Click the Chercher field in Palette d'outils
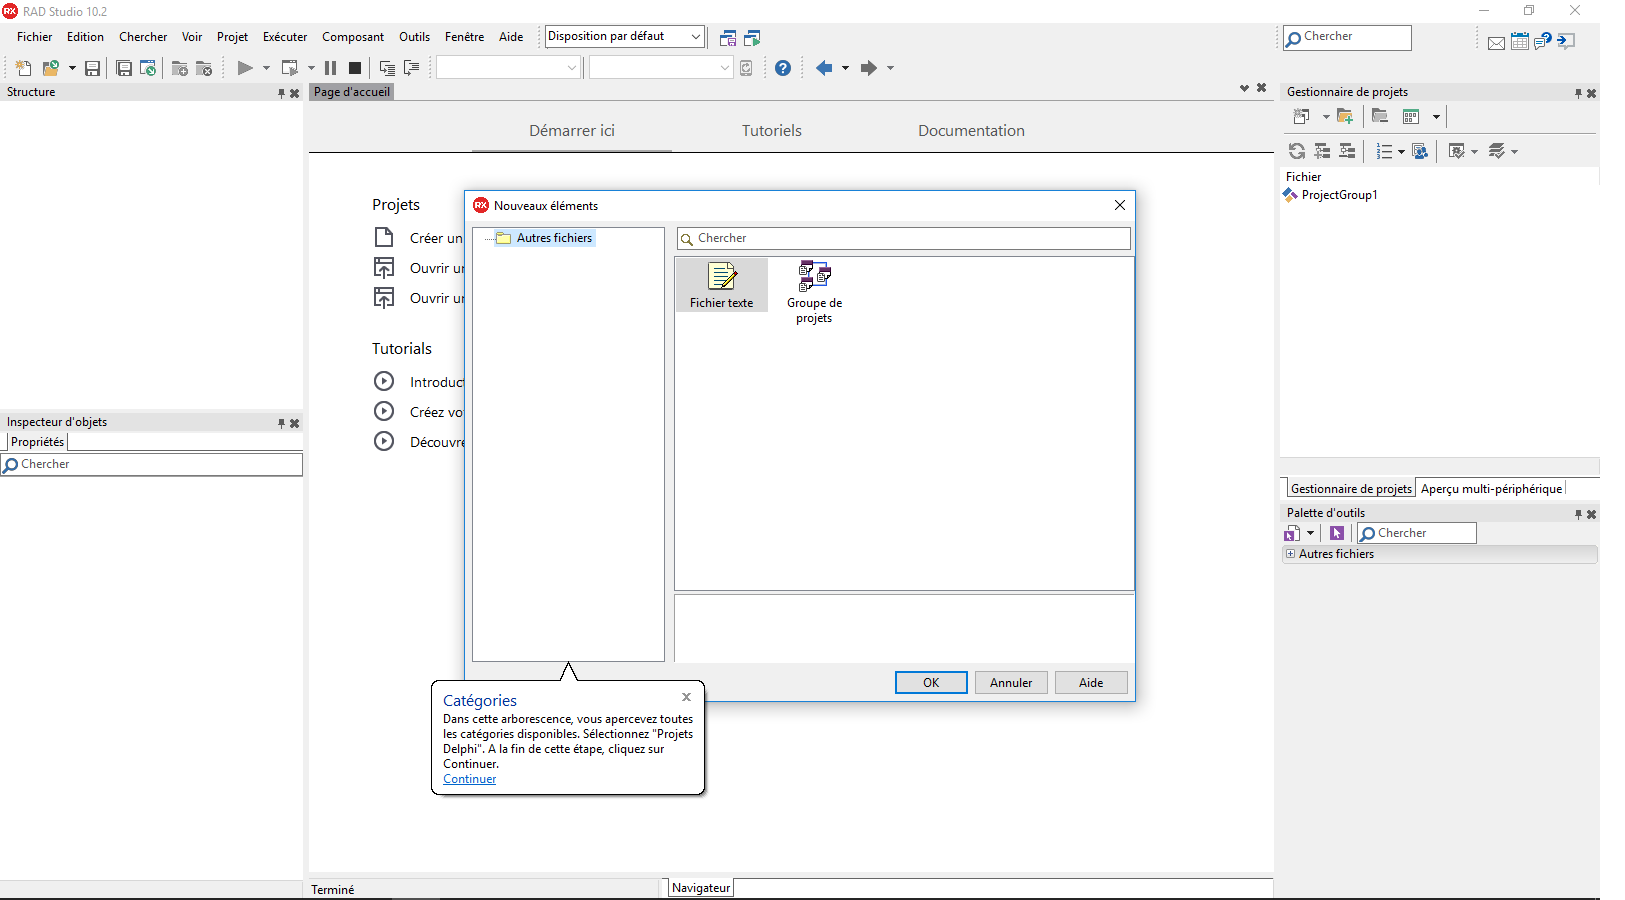 pos(1416,533)
